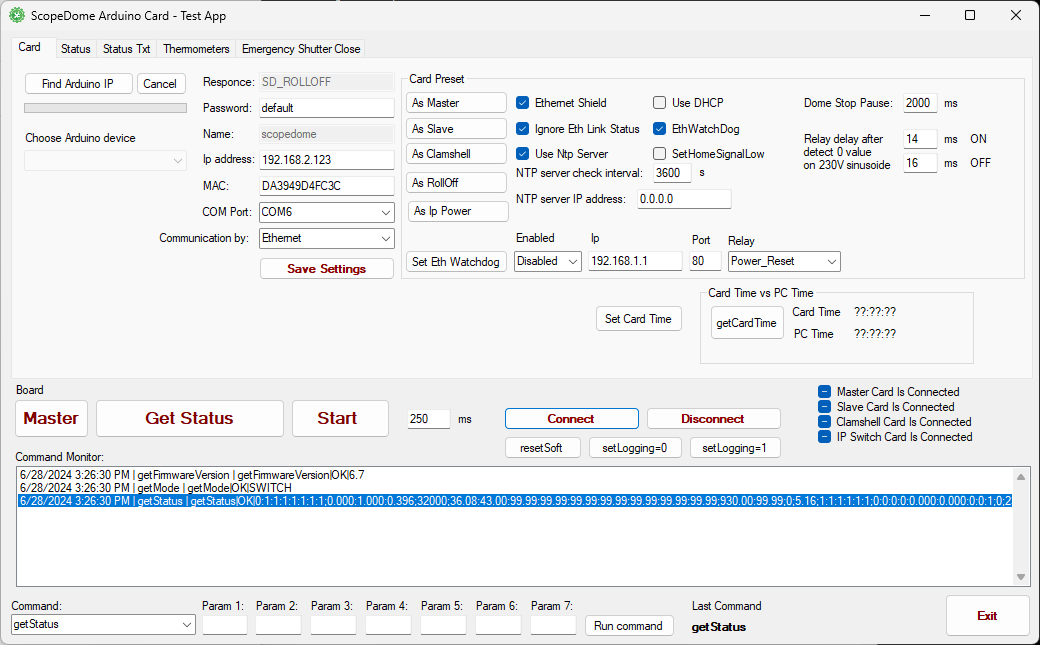Viewport: 1040px width, 645px height.
Task: Apply the As RollOff card preset
Action: pos(456,182)
